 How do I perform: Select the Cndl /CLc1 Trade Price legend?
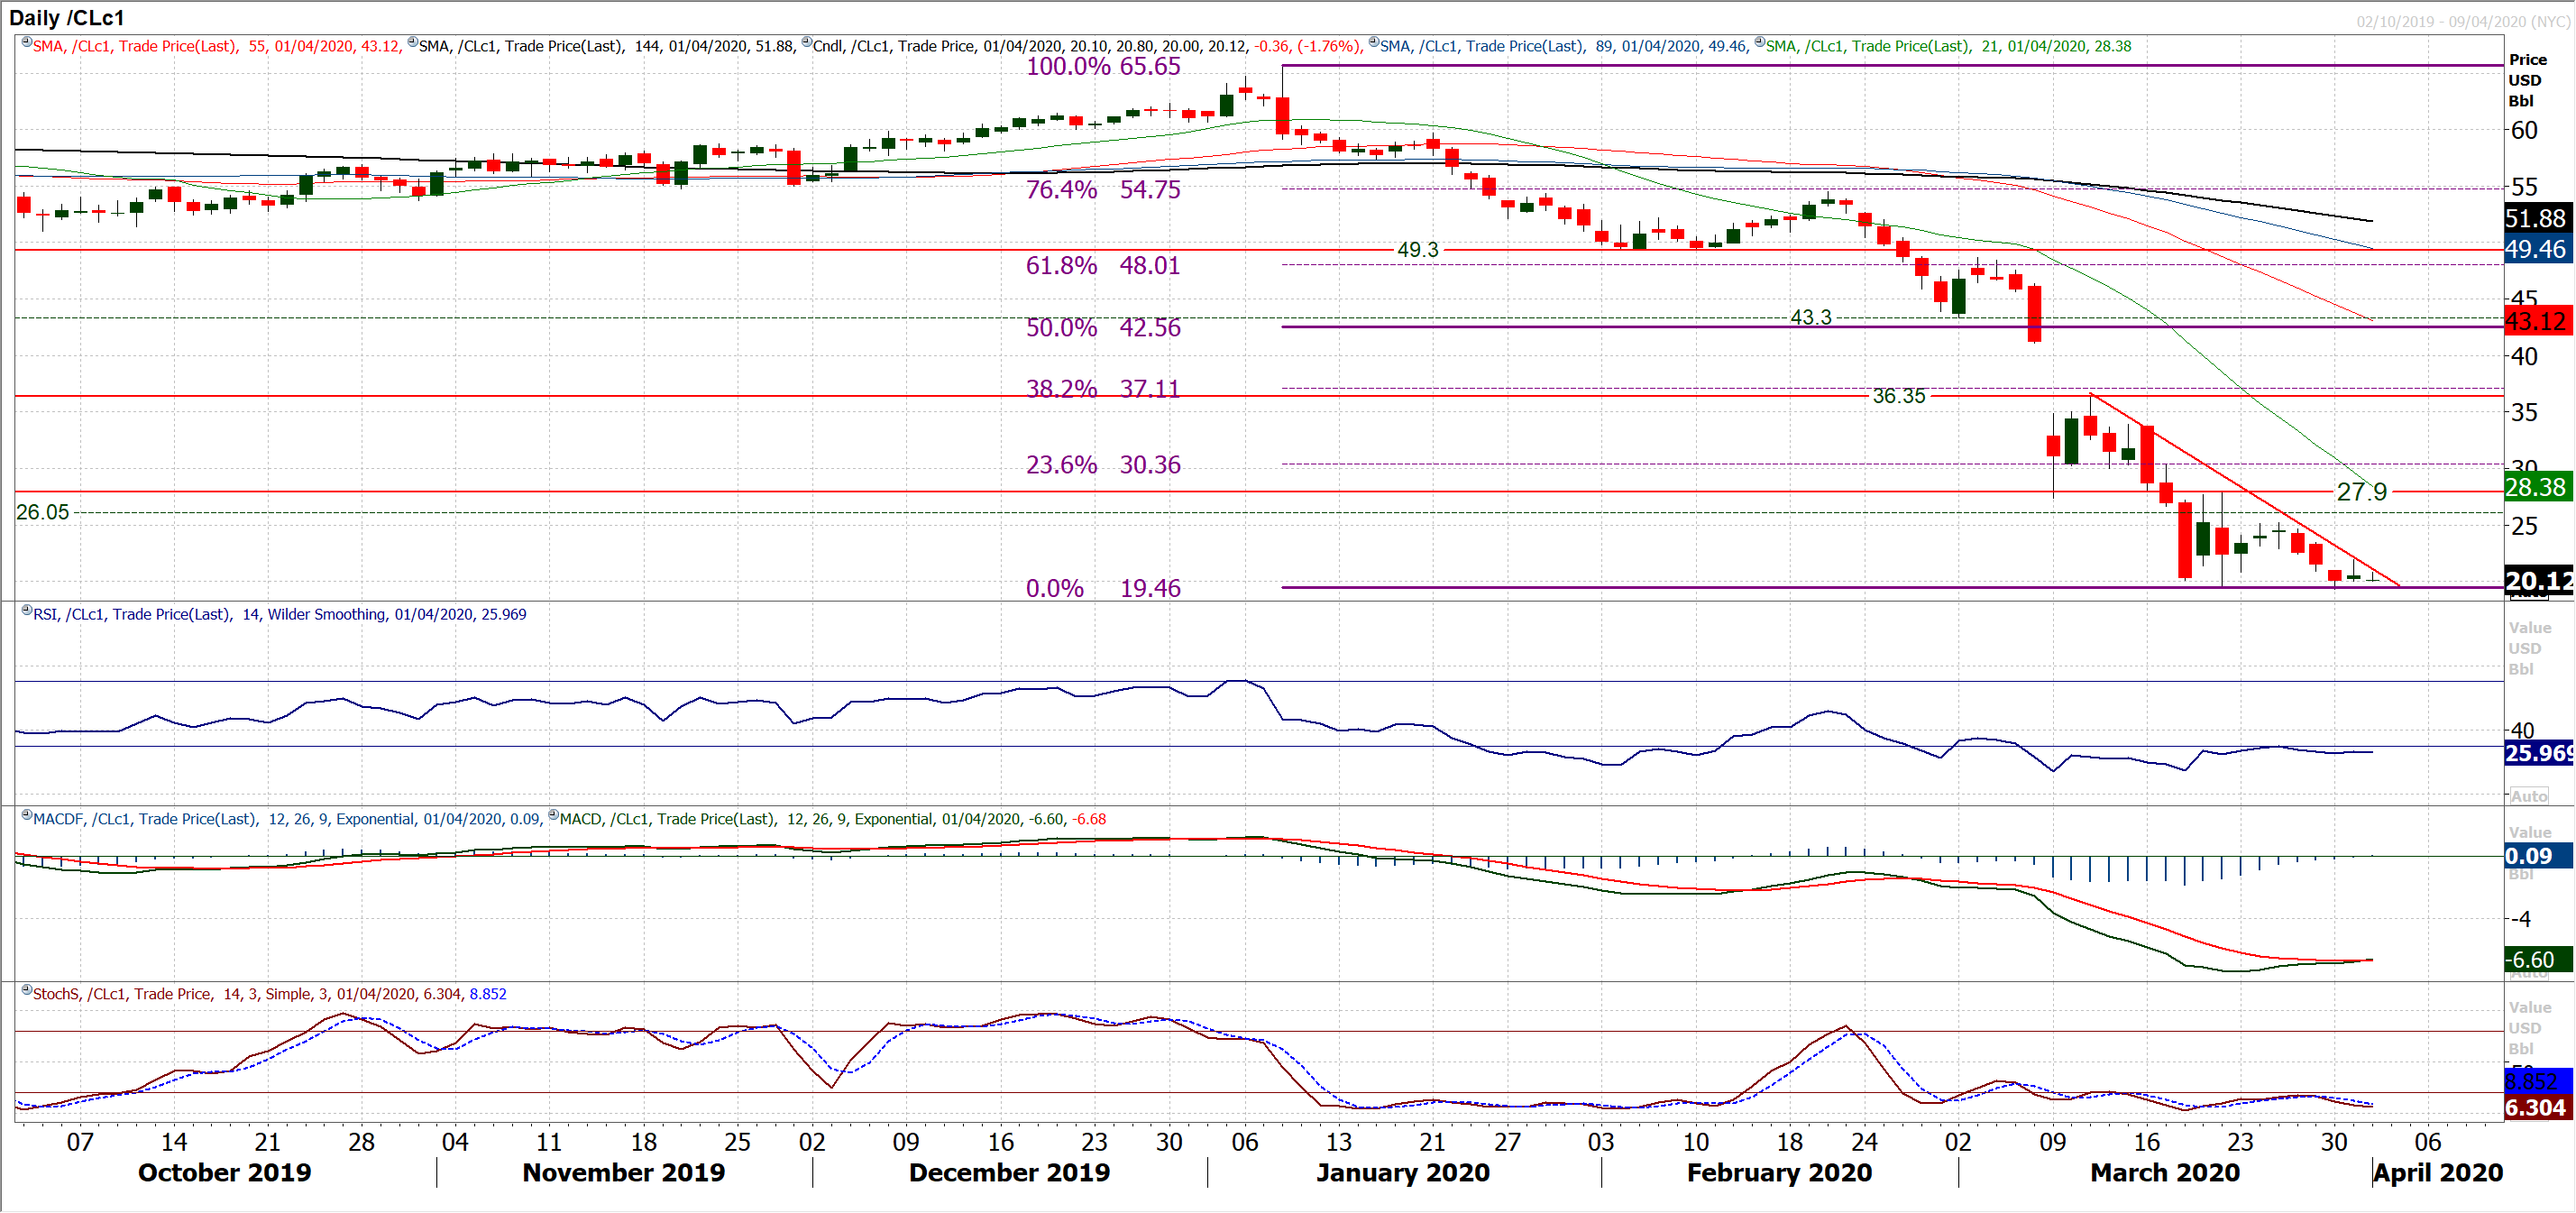coord(1087,46)
